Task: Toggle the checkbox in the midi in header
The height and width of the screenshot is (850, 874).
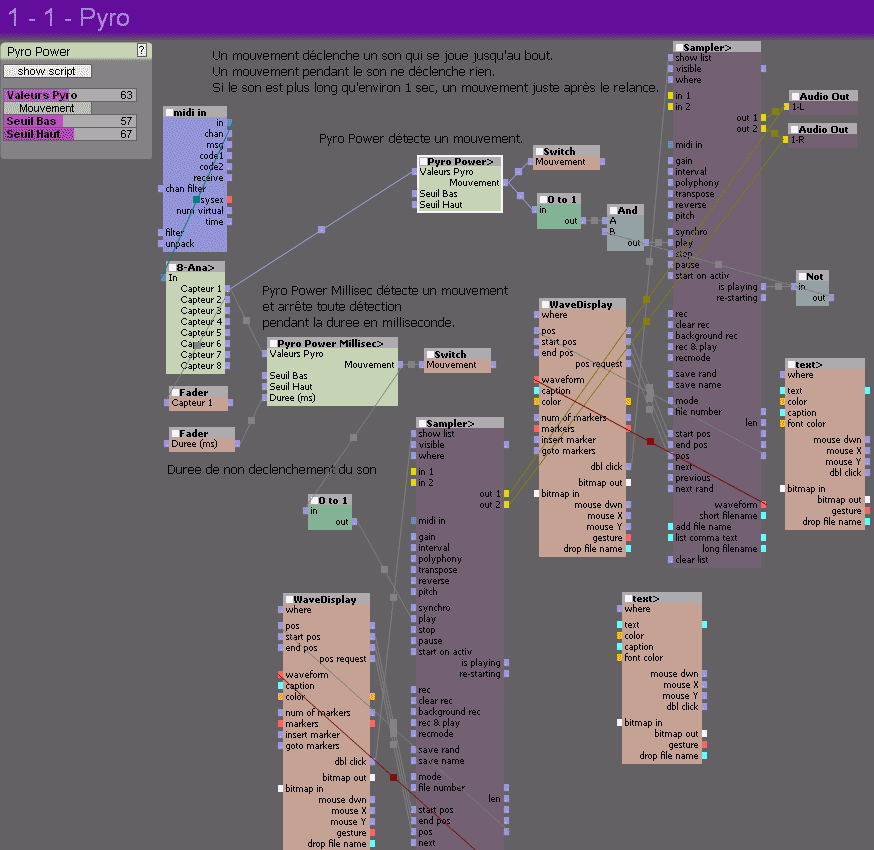Action: point(169,112)
